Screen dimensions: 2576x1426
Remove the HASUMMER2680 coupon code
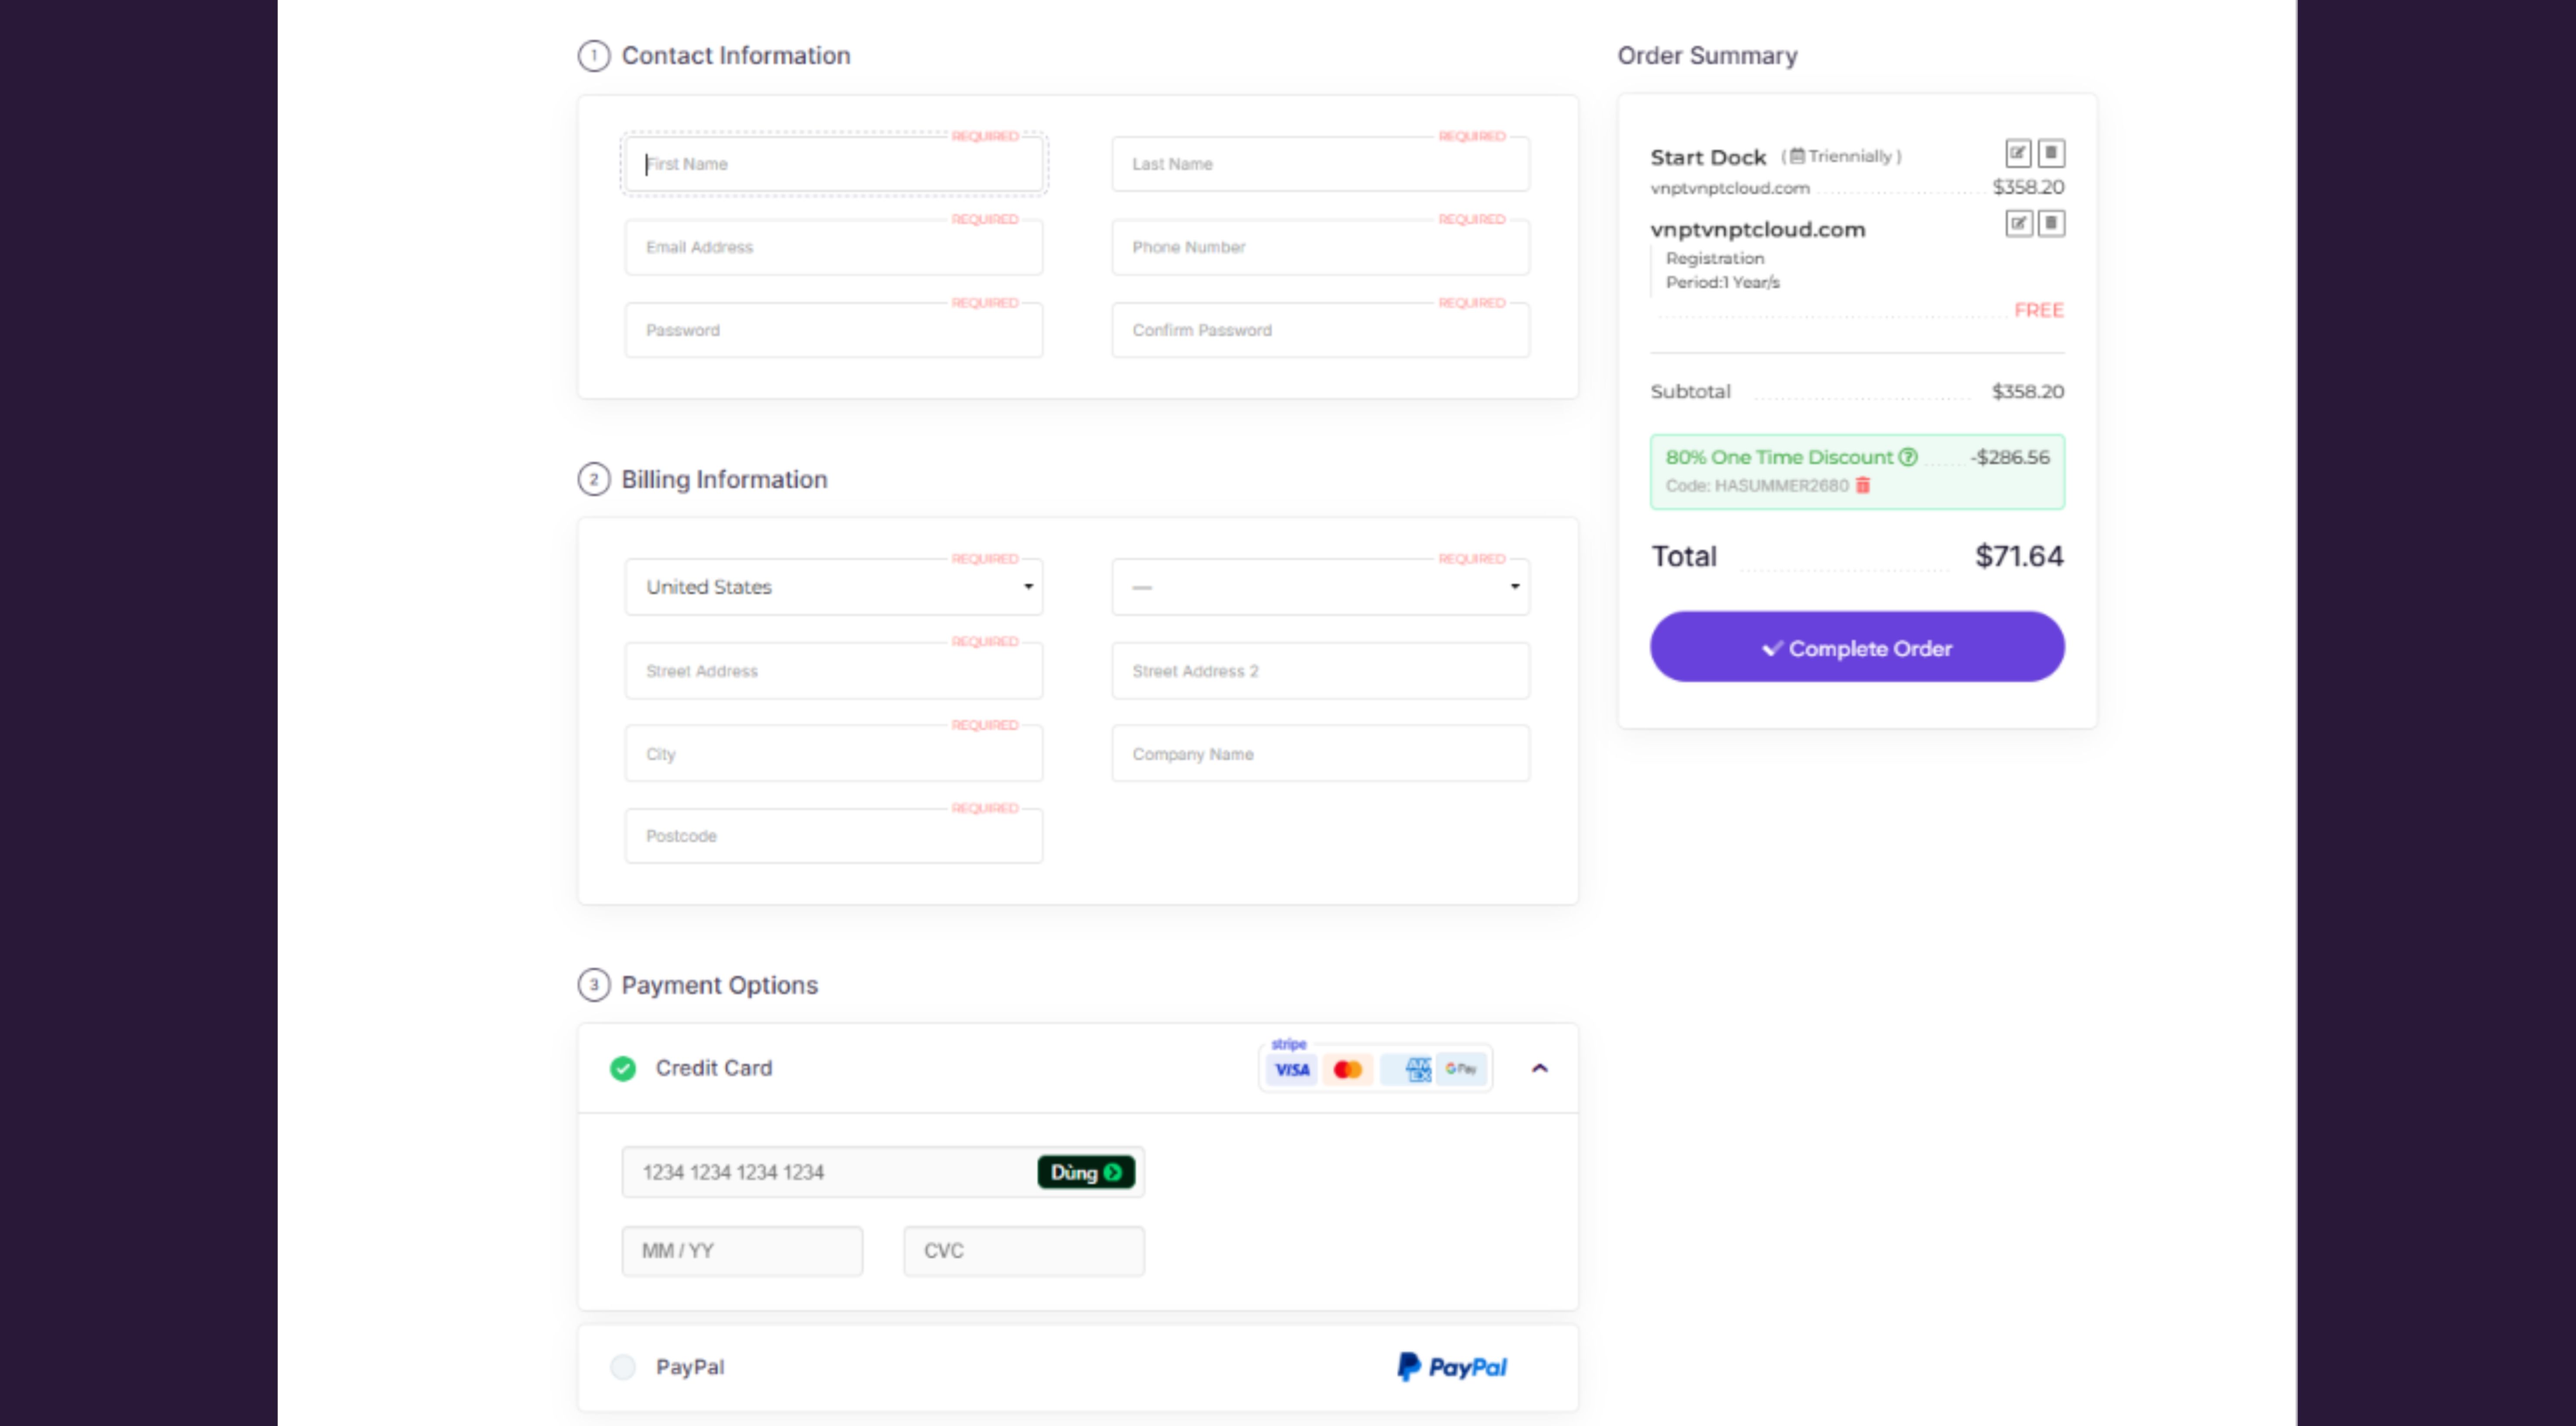[1862, 485]
